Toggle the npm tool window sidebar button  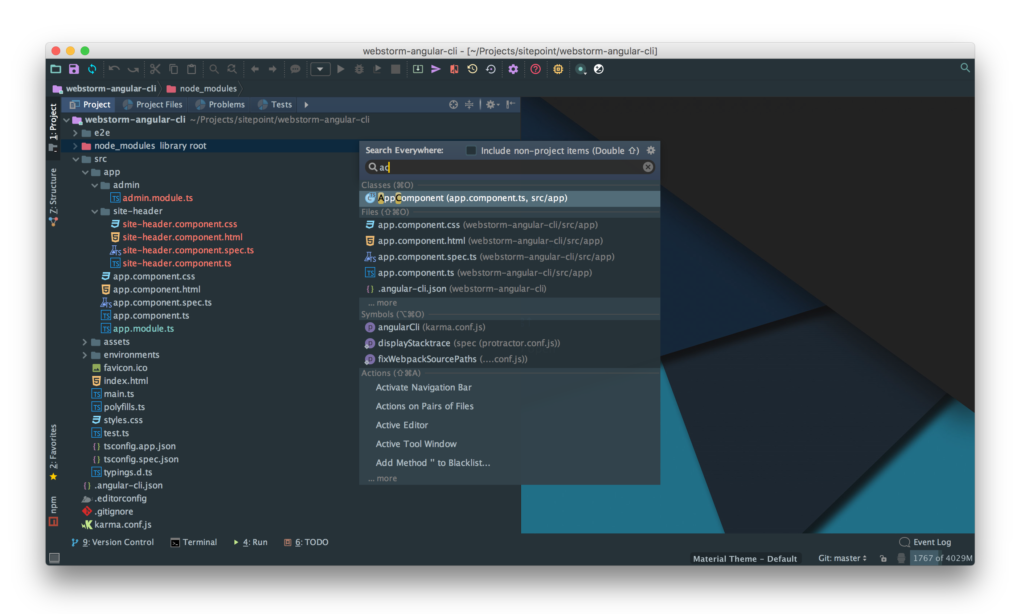[x=54, y=508]
